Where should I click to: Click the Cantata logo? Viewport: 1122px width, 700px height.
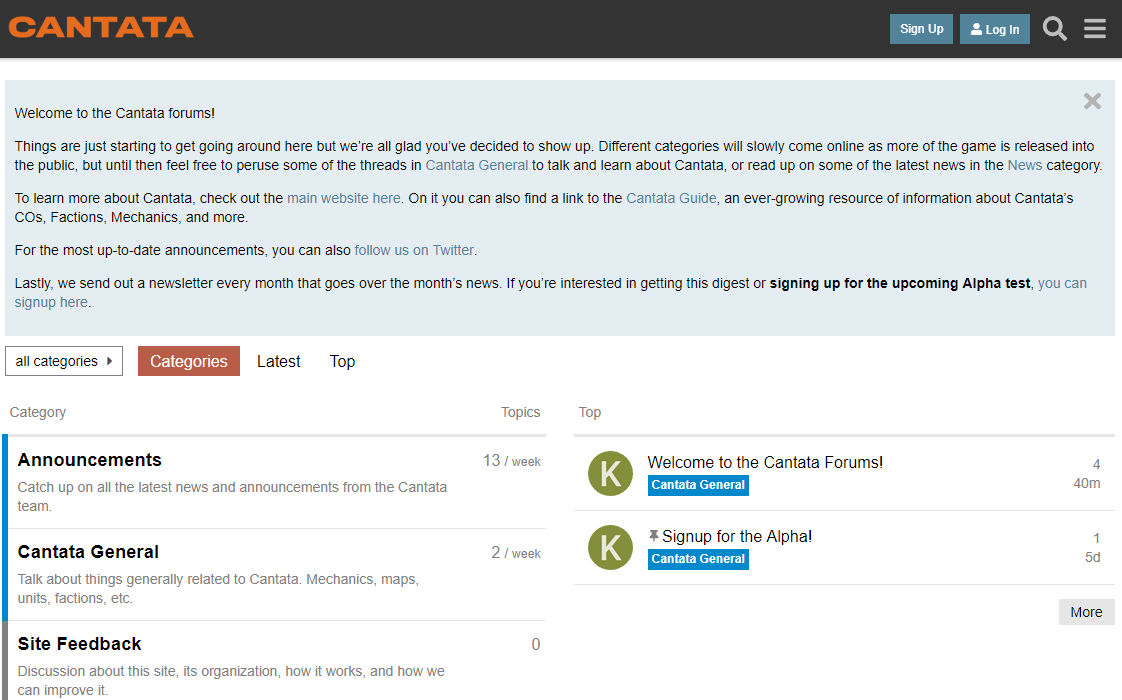pos(101,27)
